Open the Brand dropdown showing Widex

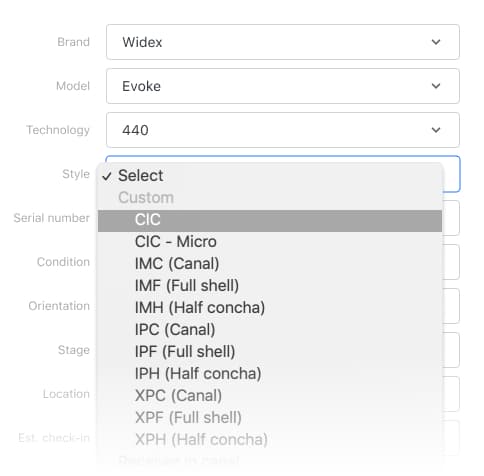pos(283,42)
